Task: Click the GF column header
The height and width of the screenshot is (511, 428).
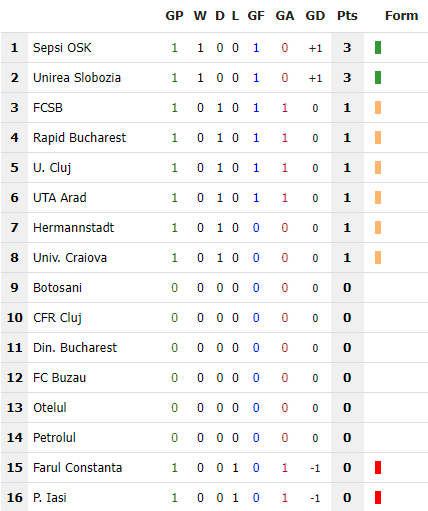Action: pos(256,16)
